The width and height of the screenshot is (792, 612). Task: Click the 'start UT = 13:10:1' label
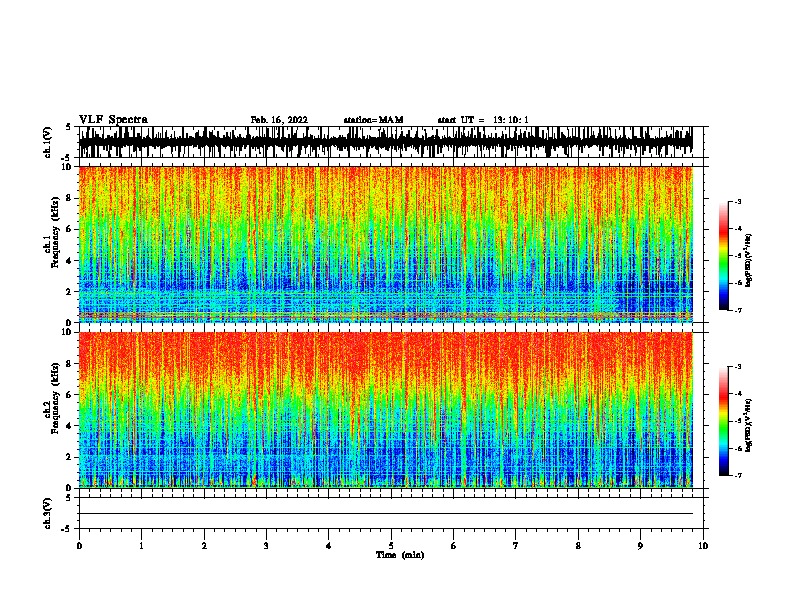pyautogui.click(x=483, y=120)
